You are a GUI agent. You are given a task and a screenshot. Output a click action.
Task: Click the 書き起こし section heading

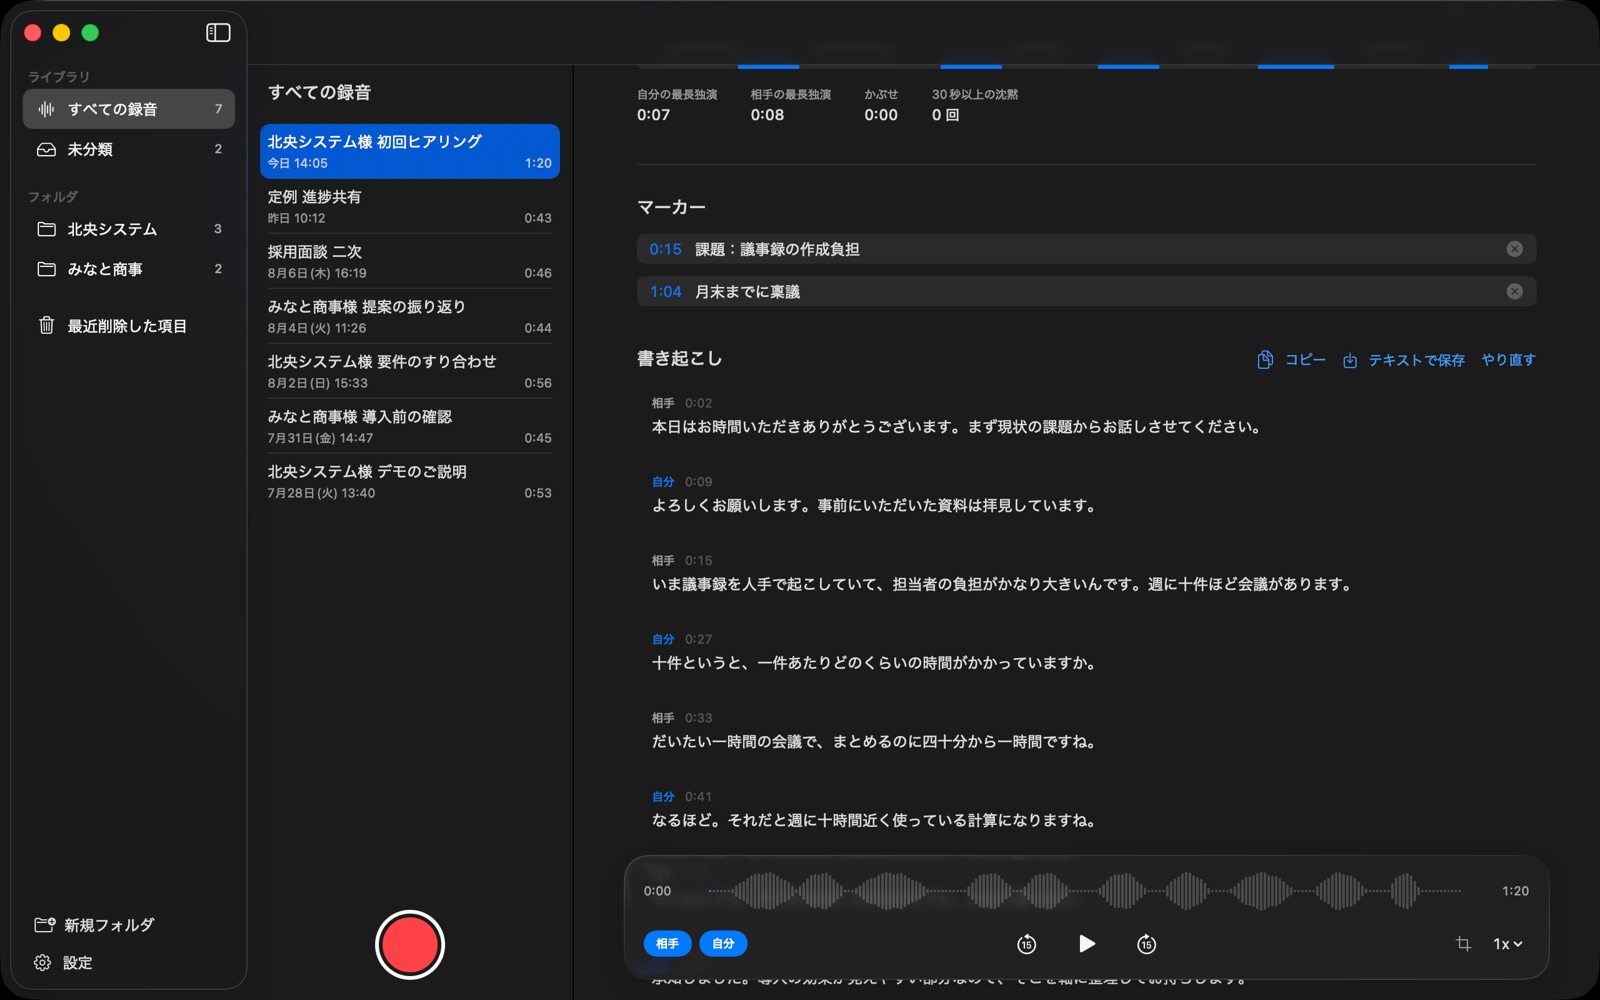(679, 359)
